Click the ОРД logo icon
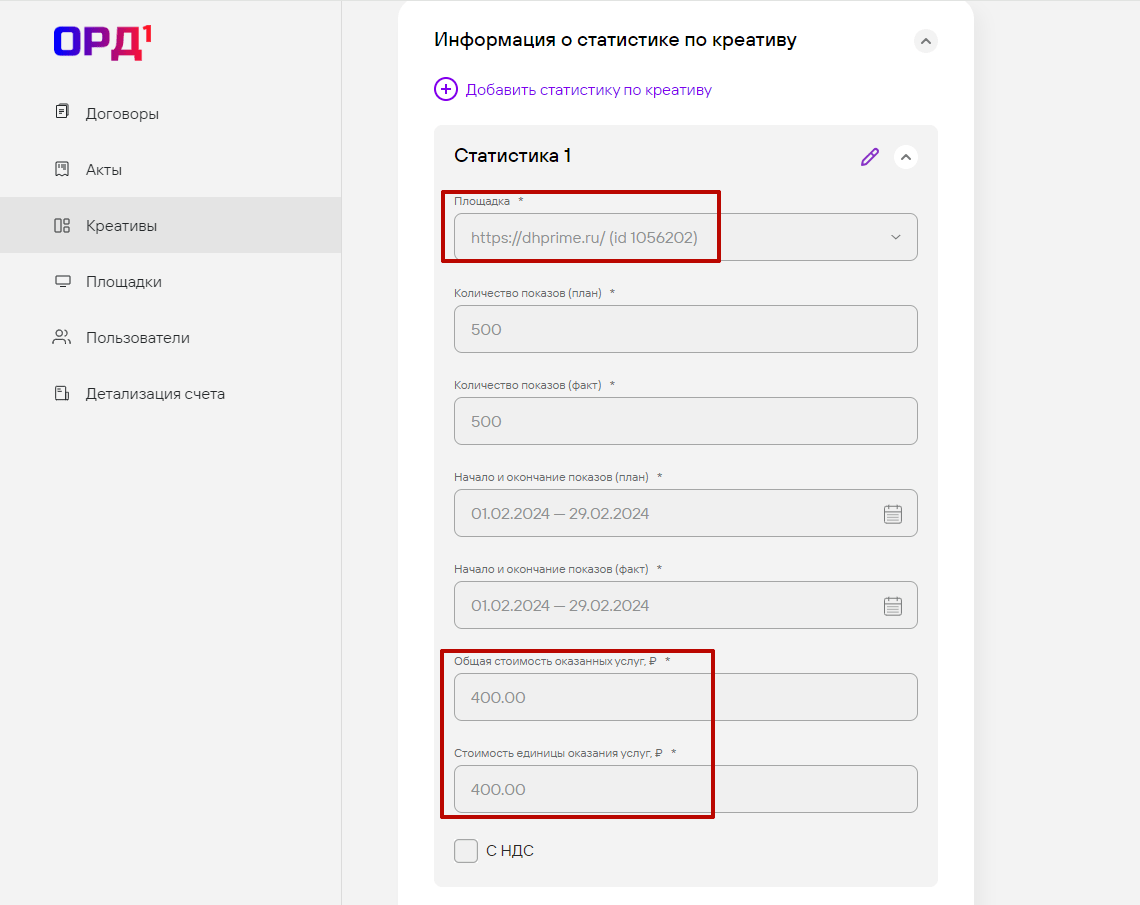This screenshot has height=905, width=1140. (102, 43)
